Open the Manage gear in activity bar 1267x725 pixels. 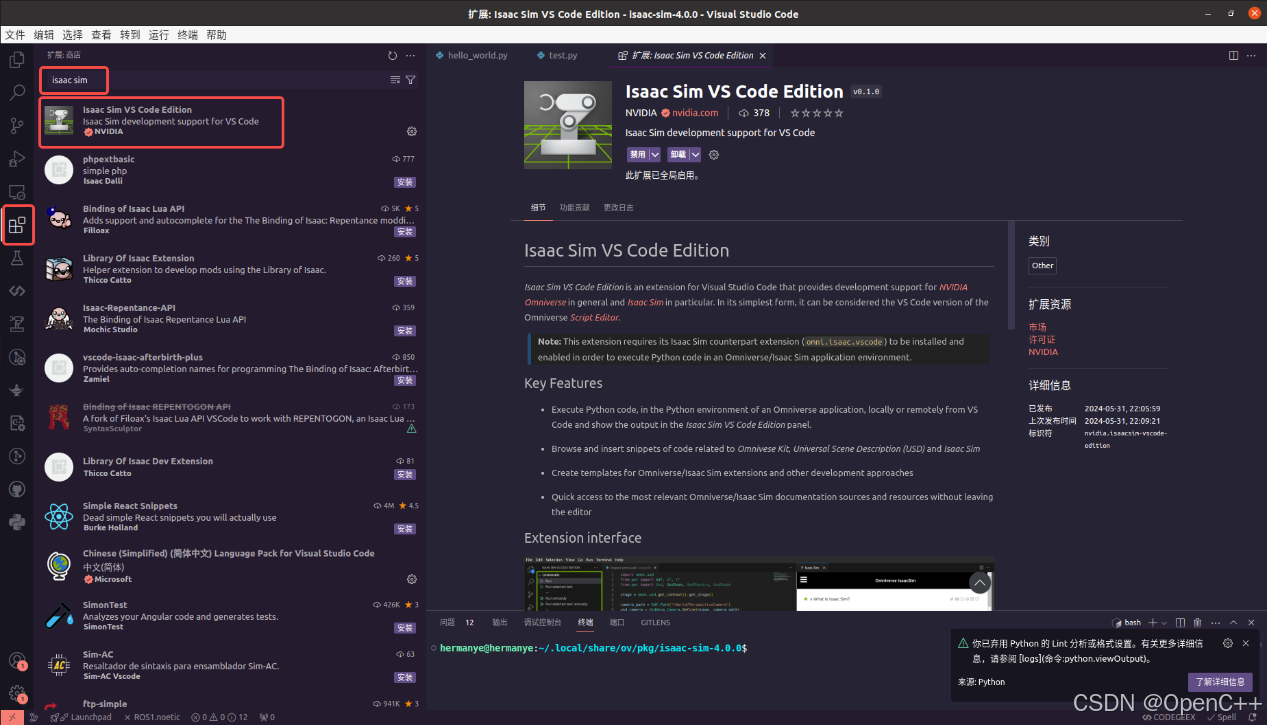17,693
